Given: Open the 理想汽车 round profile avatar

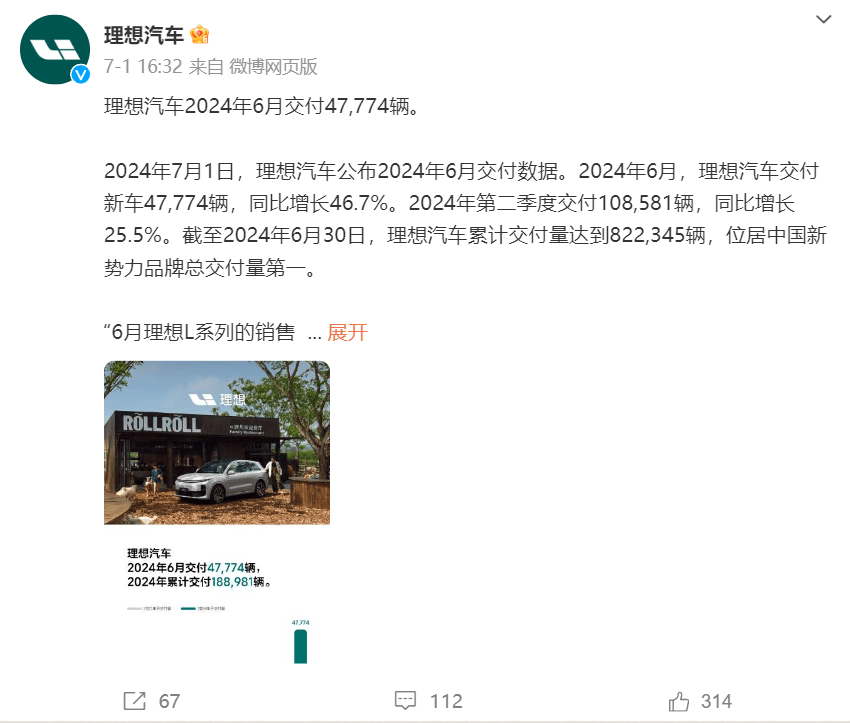Looking at the screenshot, I should [55, 49].
